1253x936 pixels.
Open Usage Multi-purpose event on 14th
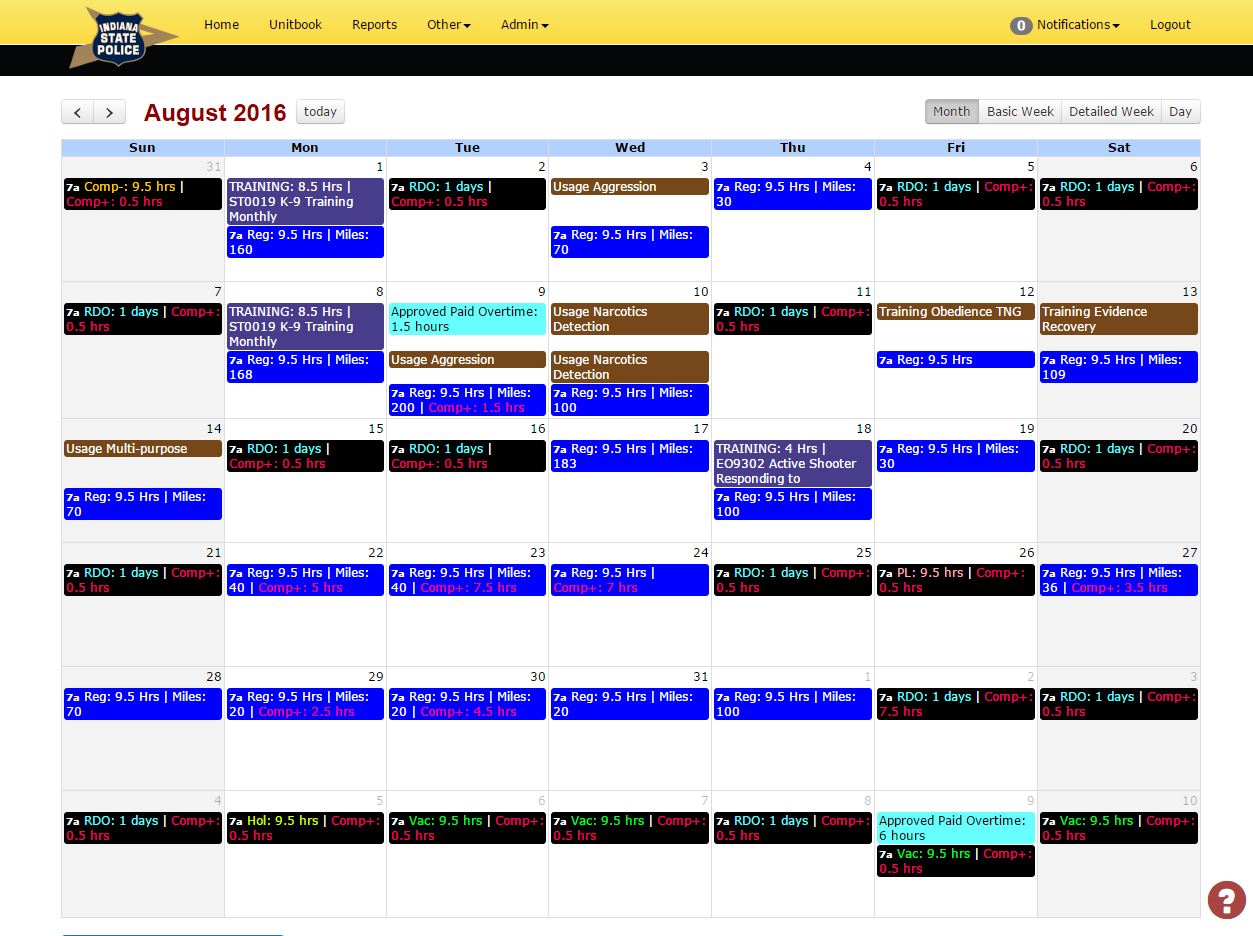143,449
